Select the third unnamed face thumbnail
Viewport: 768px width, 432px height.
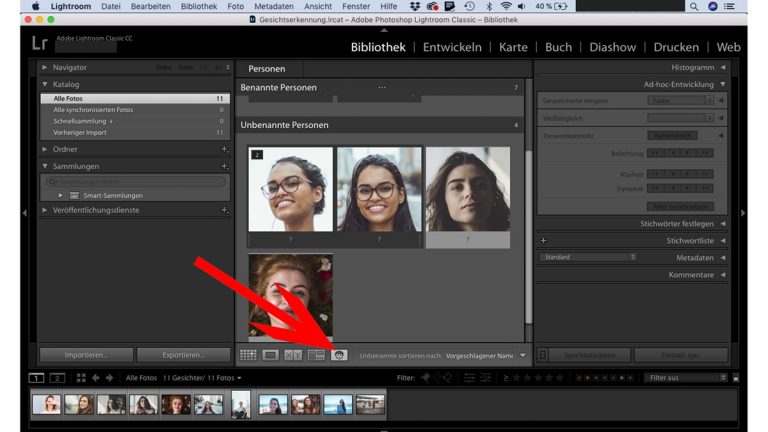[x=467, y=190]
